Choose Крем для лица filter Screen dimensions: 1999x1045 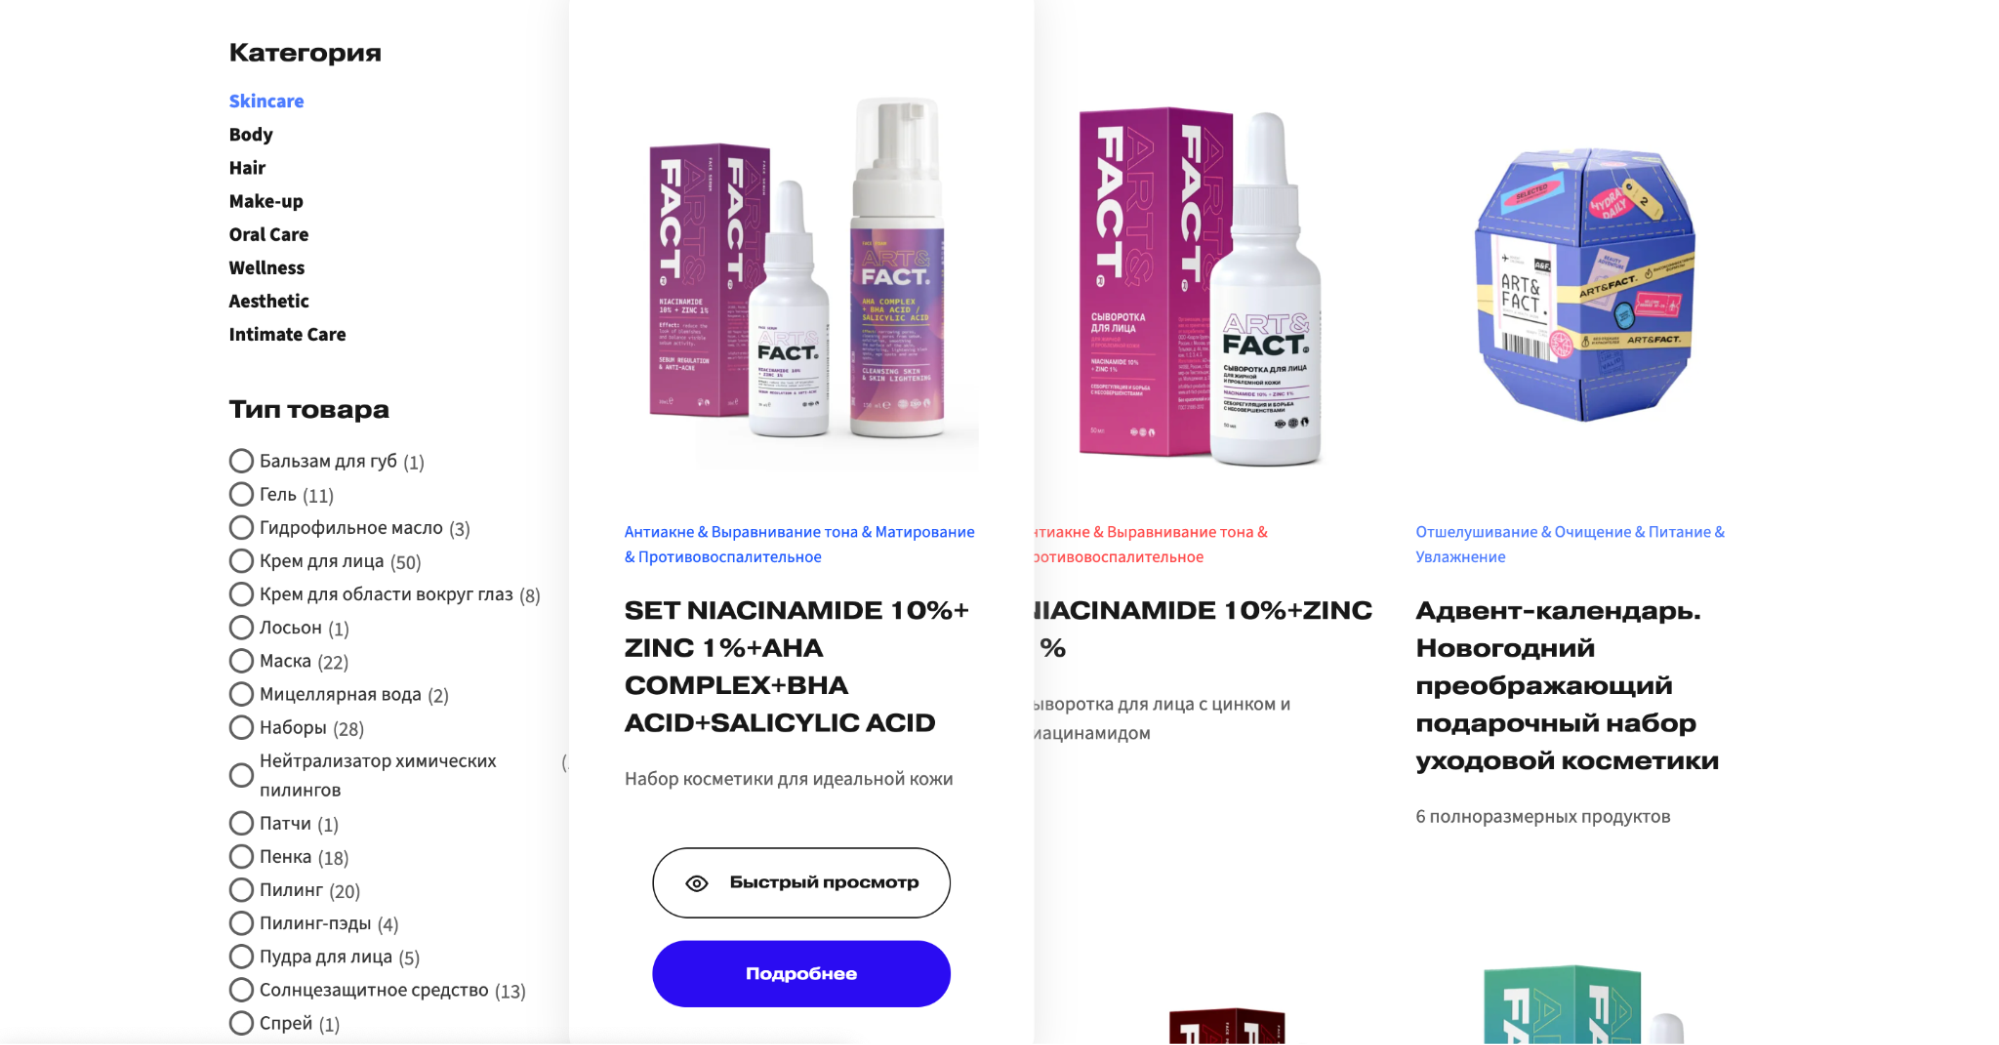point(241,561)
